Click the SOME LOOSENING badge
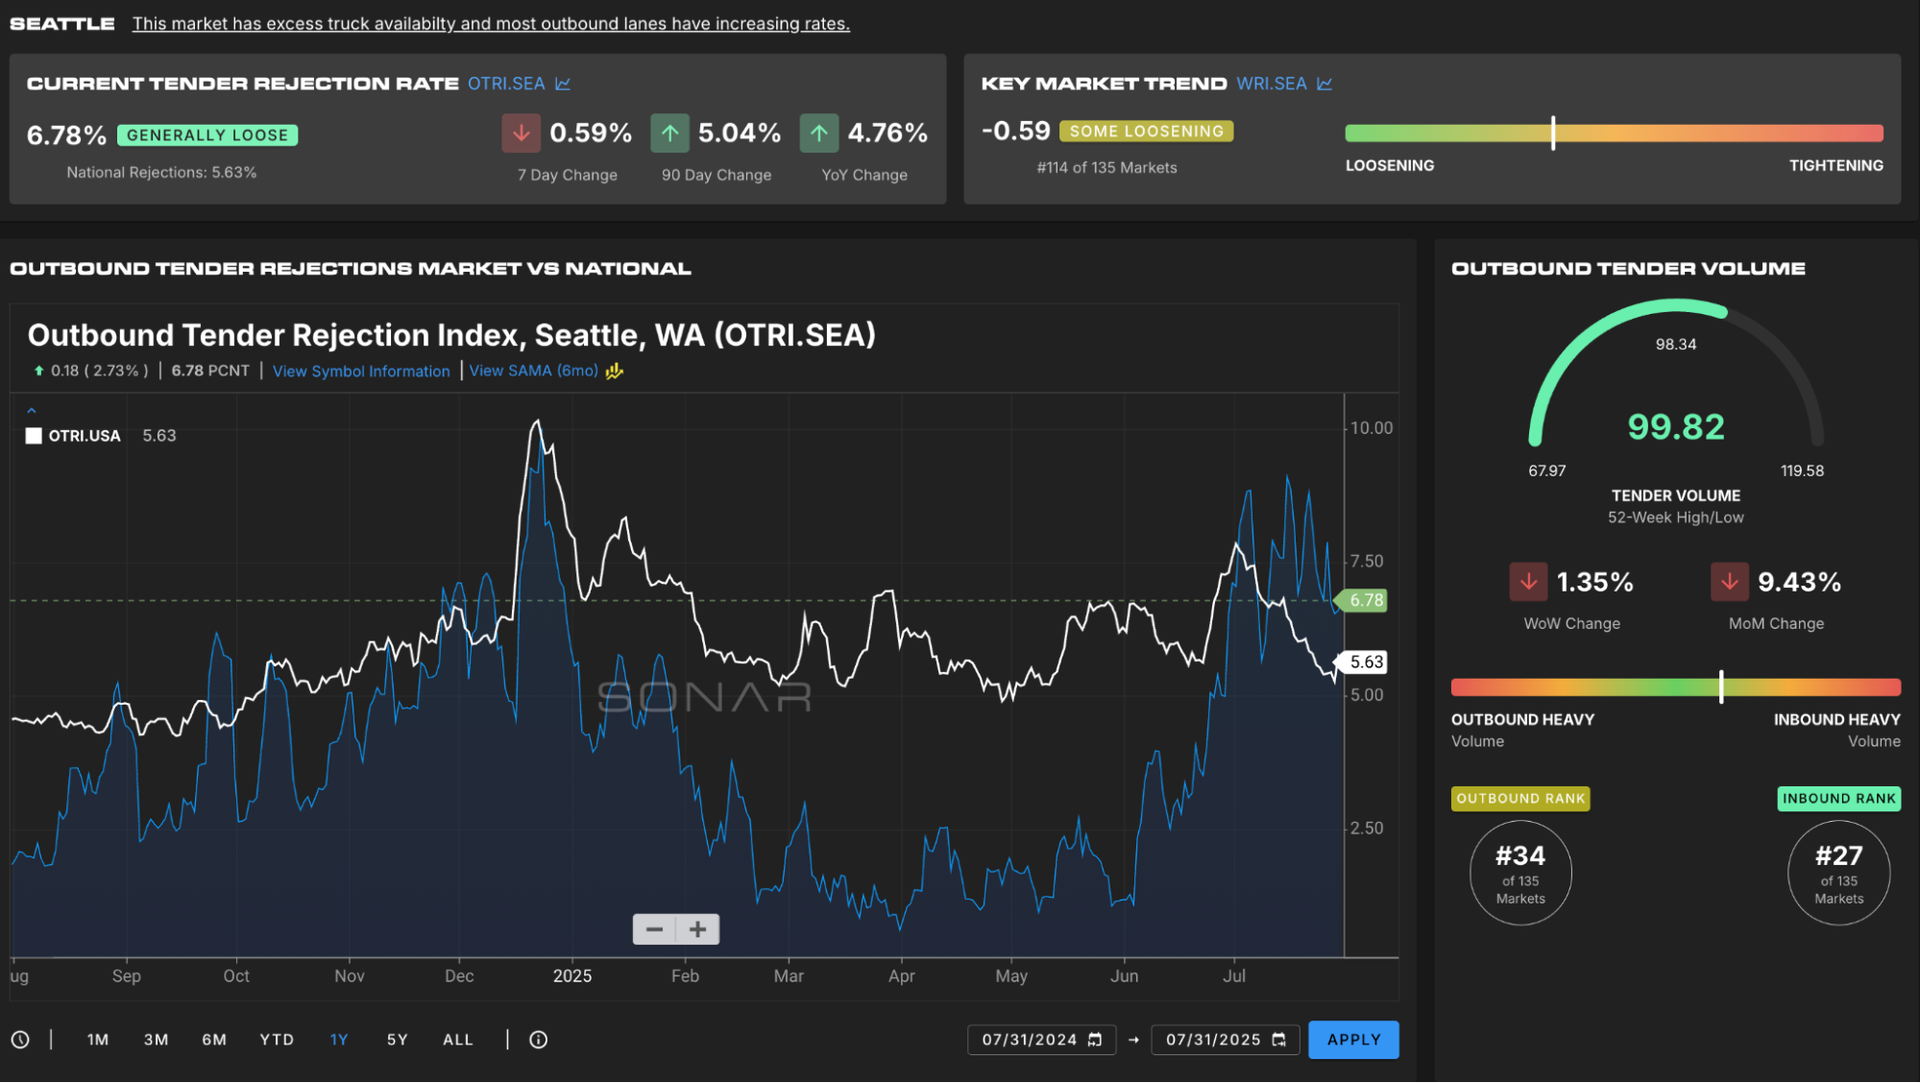Image resolution: width=1920 pixels, height=1083 pixels. 1146,131
